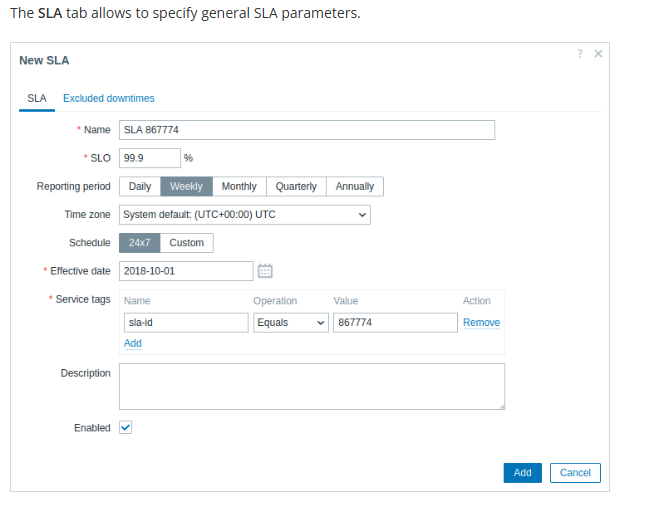Click the help question mark icon
Image resolution: width=650 pixels, height=509 pixels.
tap(580, 54)
